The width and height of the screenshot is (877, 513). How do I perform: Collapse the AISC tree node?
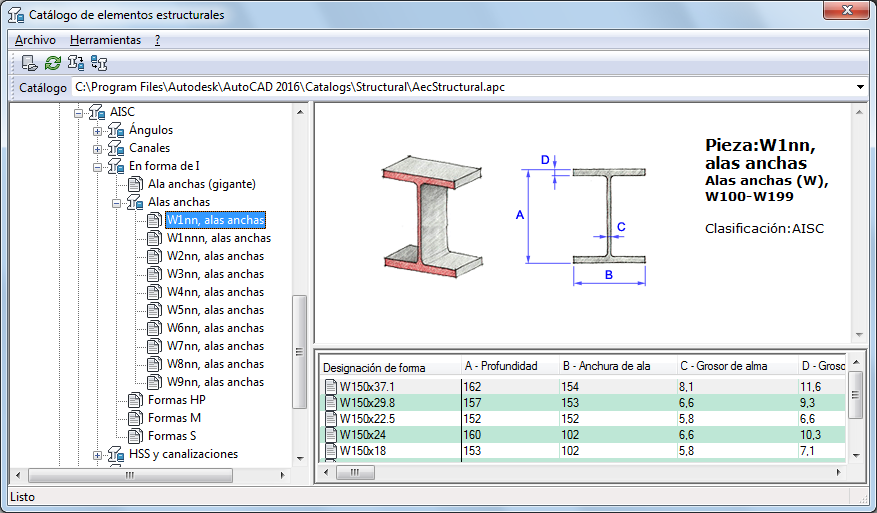[78, 113]
